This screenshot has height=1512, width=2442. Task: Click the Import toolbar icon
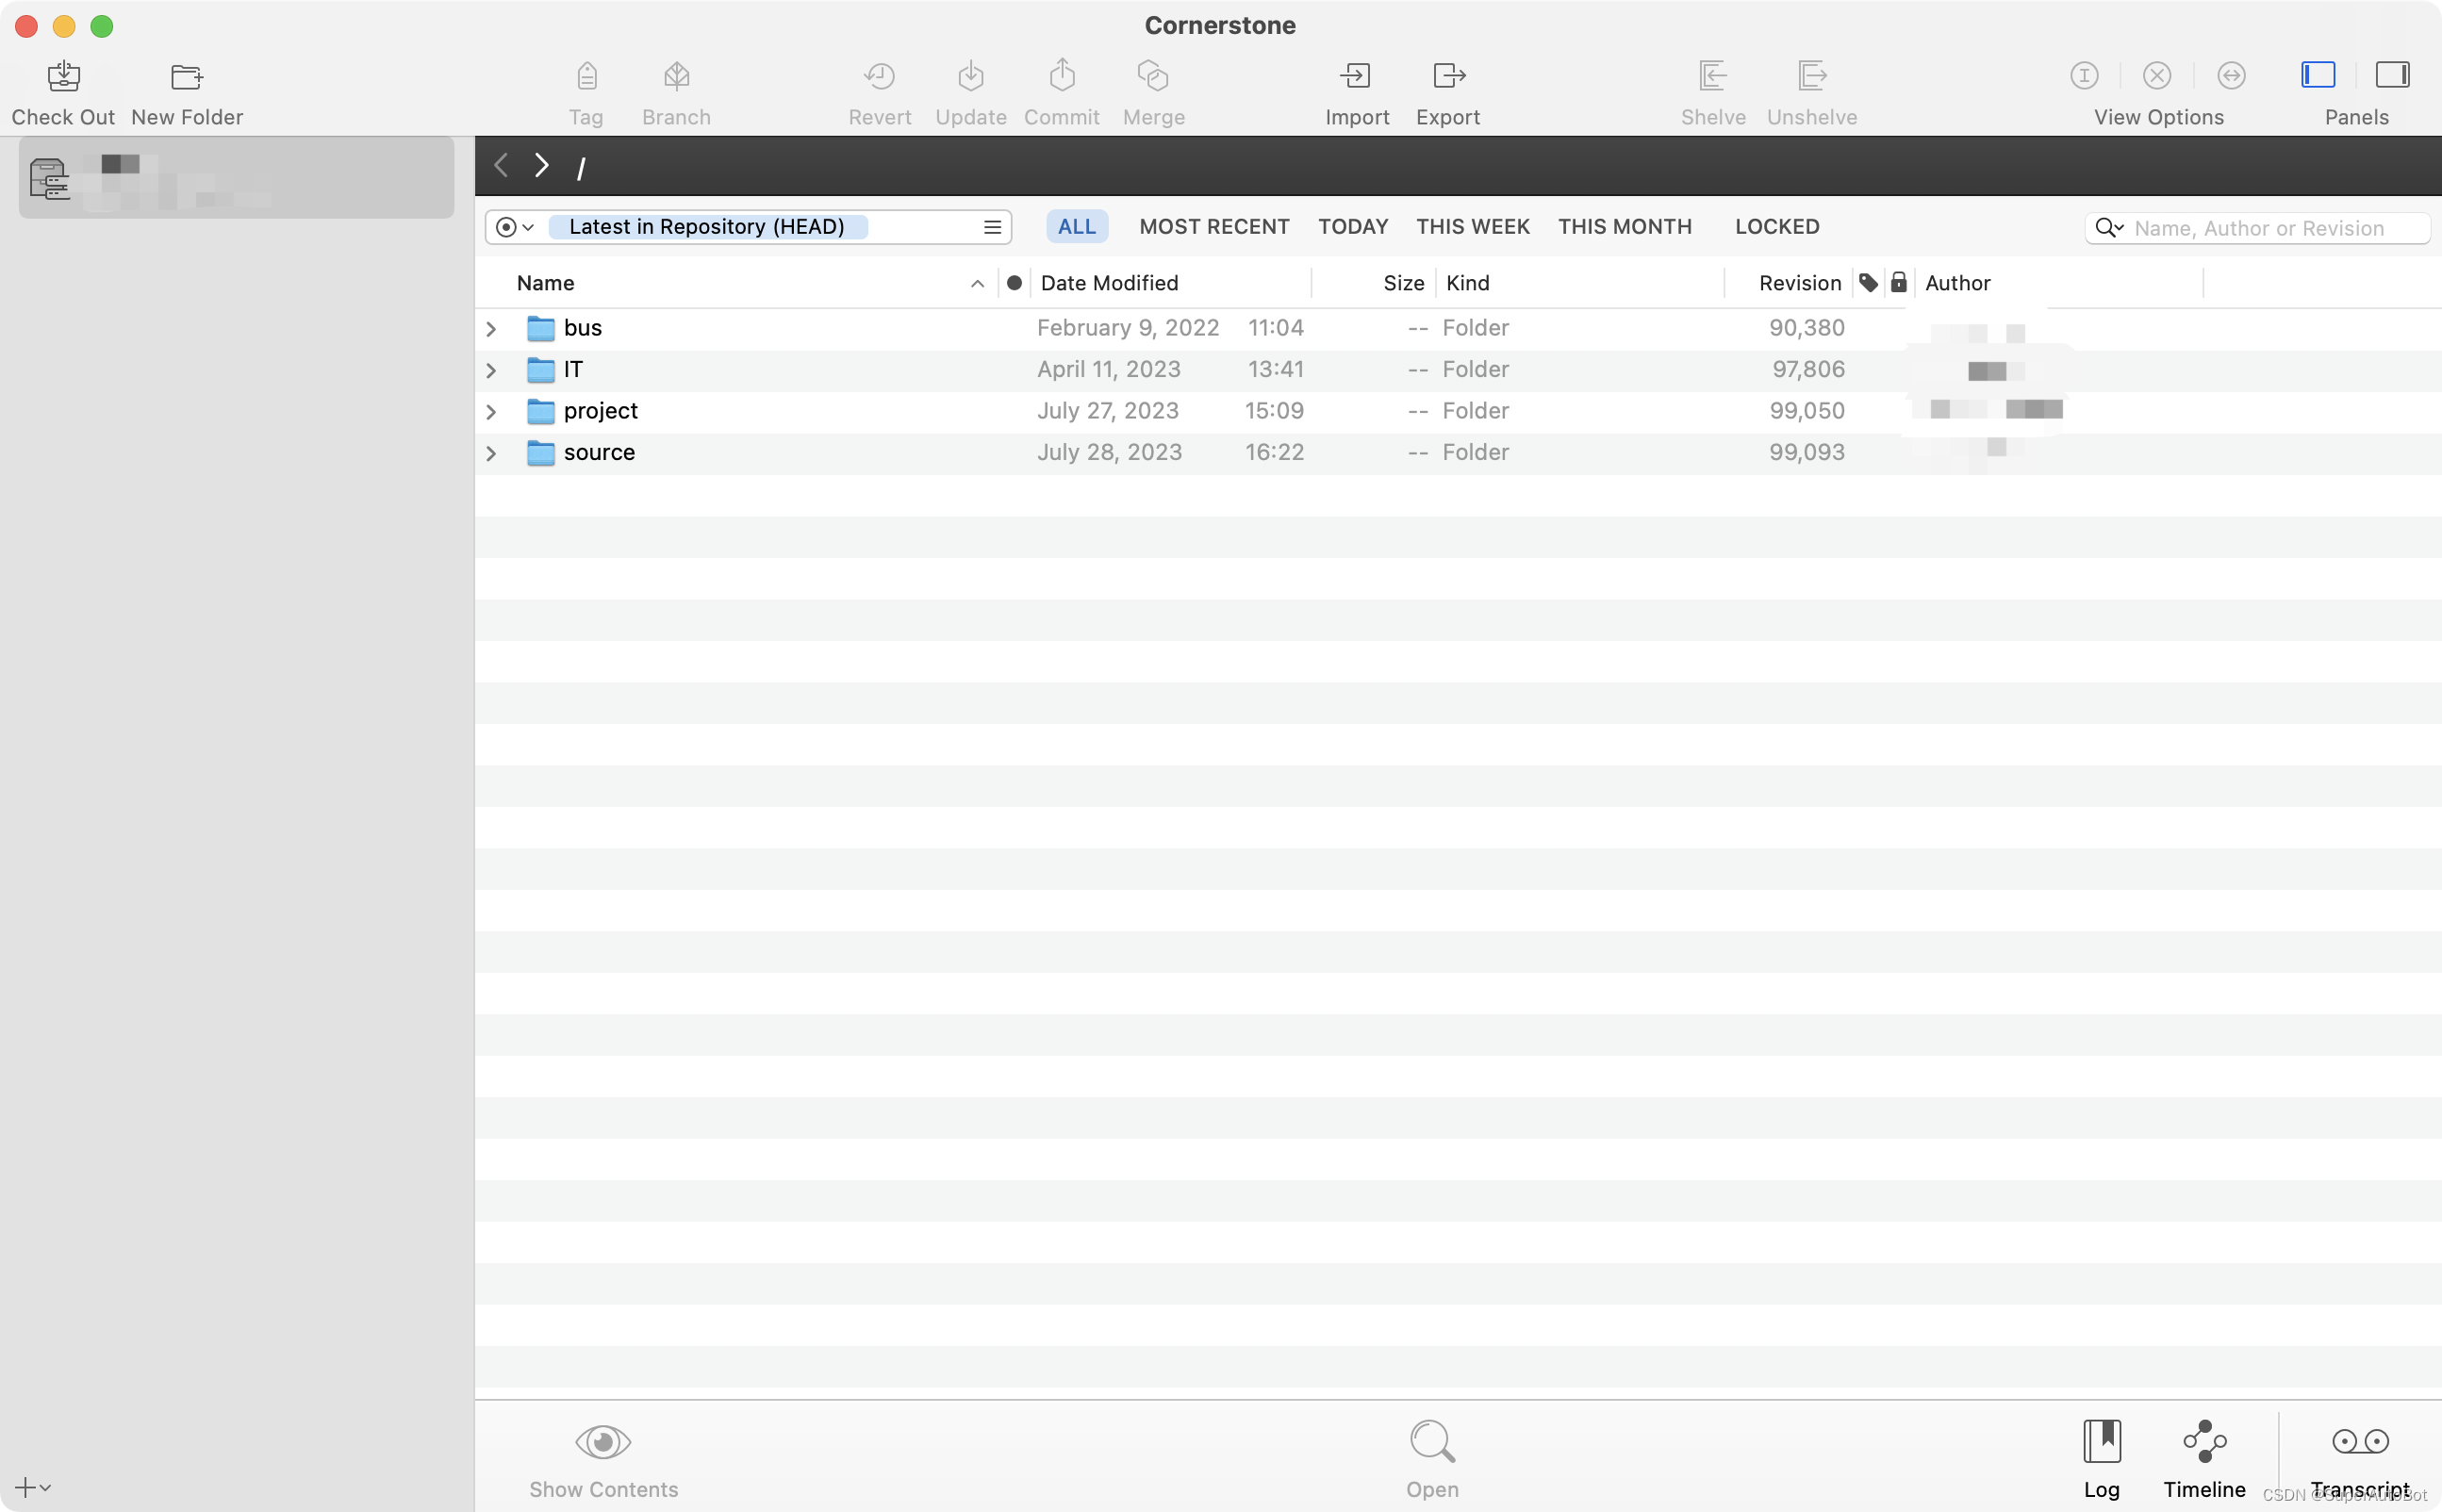tap(1357, 76)
